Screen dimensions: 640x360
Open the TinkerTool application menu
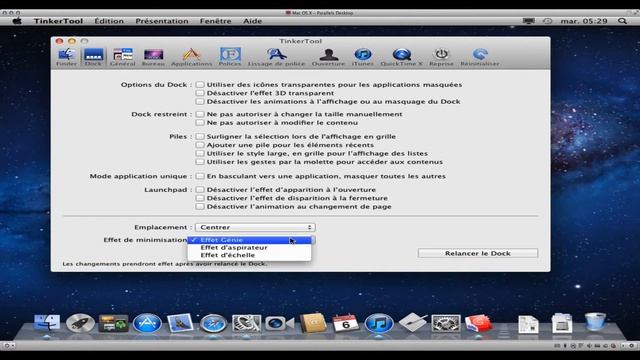tap(58, 21)
